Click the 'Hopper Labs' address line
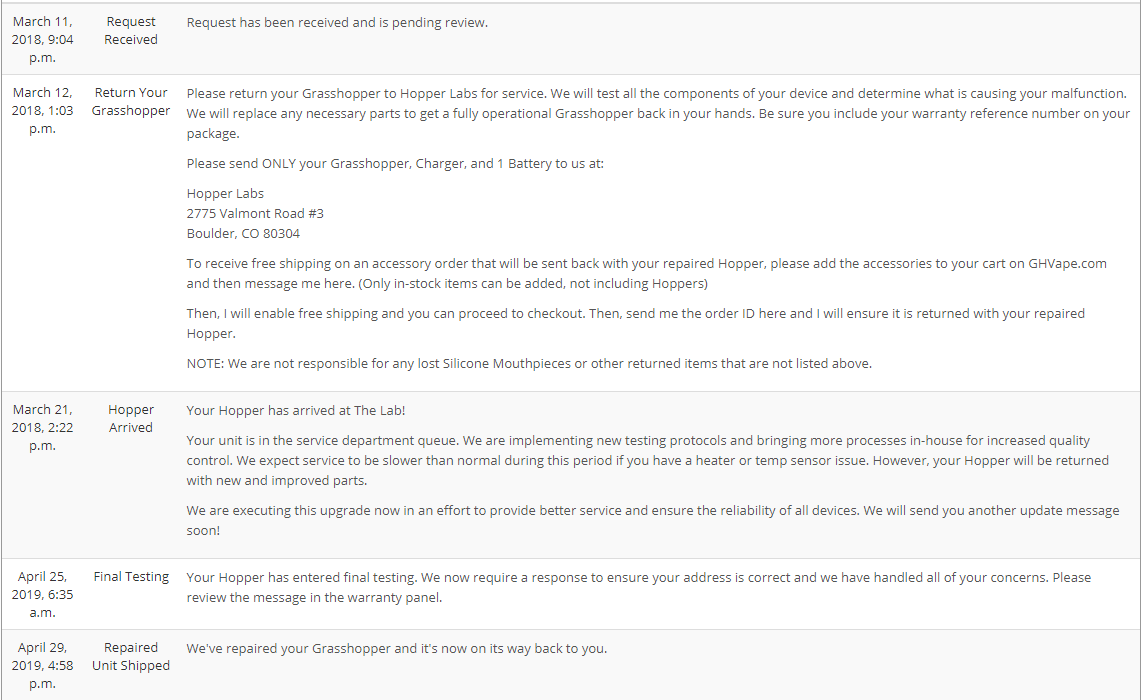The width and height of the screenshot is (1141, 700). point(225,194)
